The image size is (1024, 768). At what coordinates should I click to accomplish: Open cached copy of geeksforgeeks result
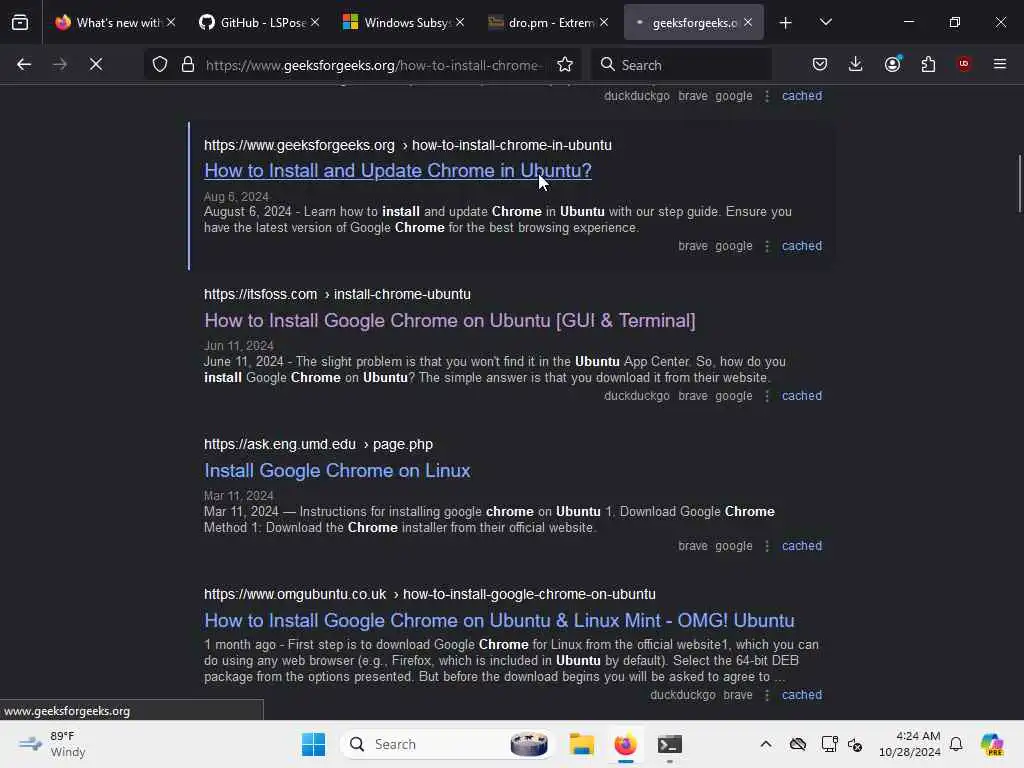[x=802, y=246]
